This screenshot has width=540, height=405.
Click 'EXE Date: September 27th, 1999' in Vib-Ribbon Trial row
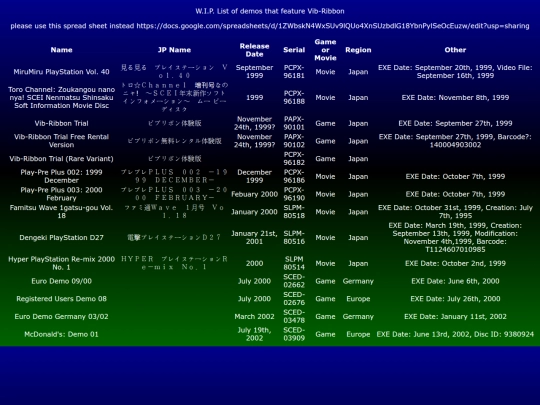(x=455, y=123)
